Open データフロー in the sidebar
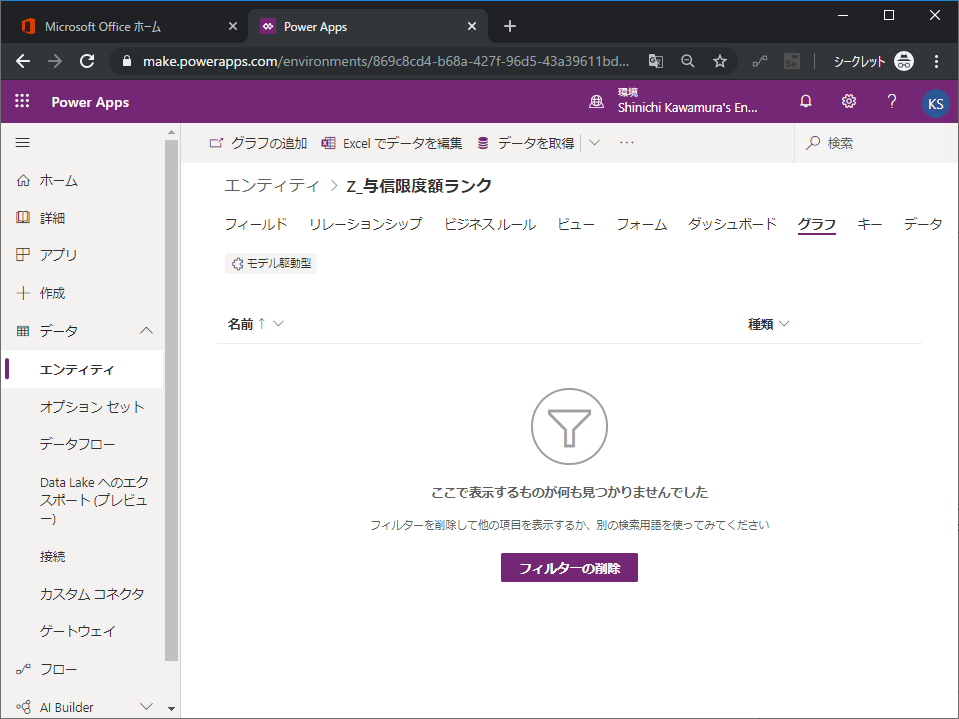The height and width of the screenshot is (719, 959). (x=78, y=444)
